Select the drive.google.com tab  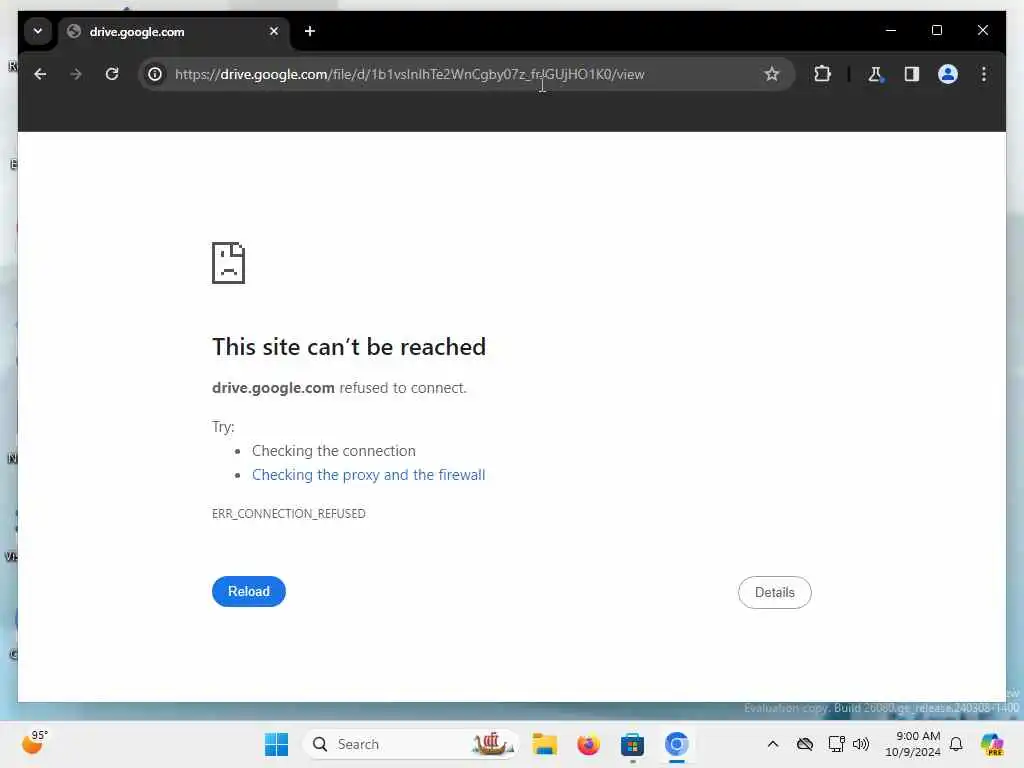pyautogui.click(x=173, y=31)
